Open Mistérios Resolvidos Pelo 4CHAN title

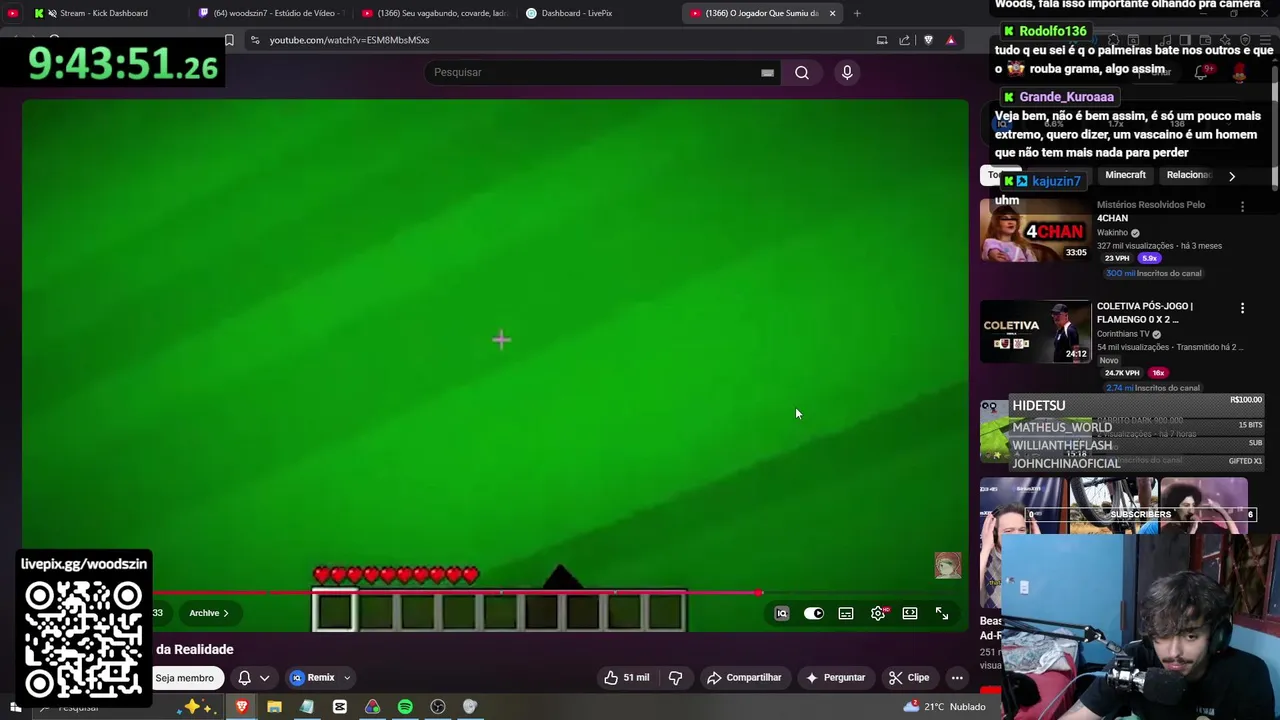pos(1151,211)
